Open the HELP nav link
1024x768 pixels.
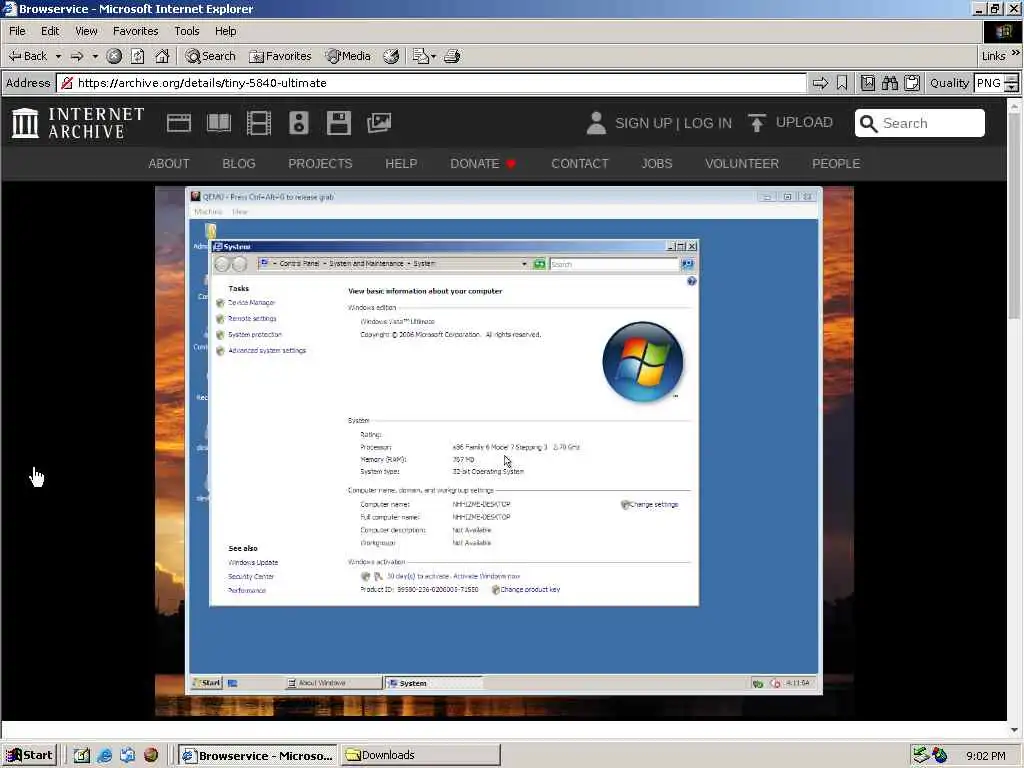401,163
